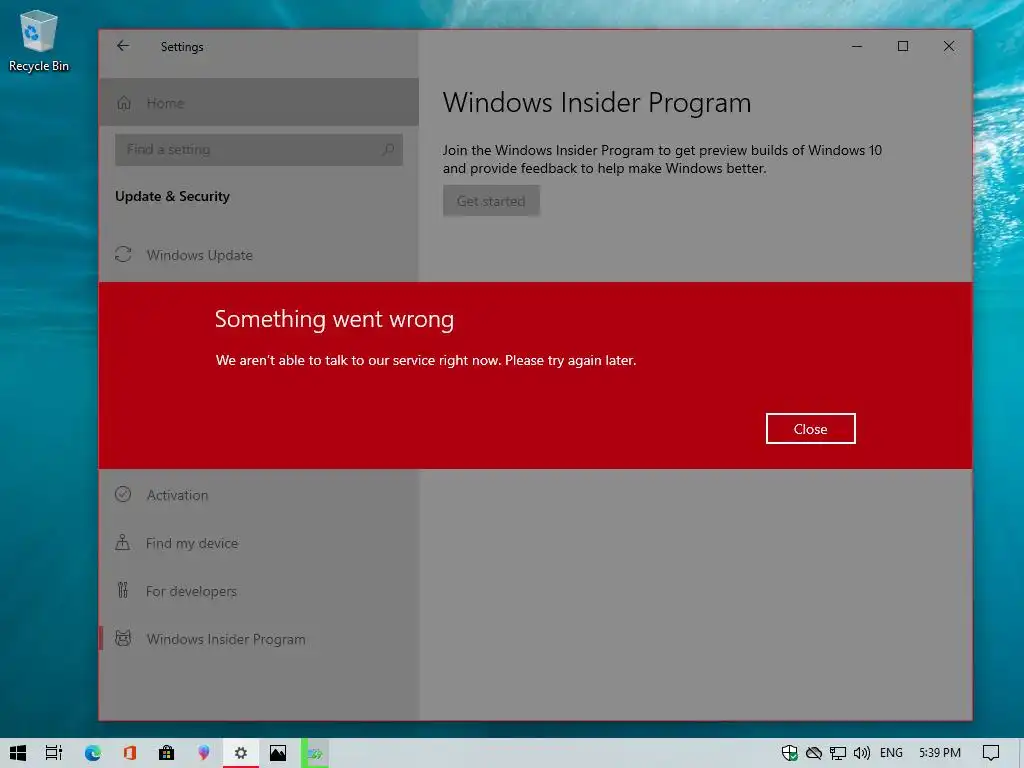Open the Recycle Bin on desktop

pos(39,40)
